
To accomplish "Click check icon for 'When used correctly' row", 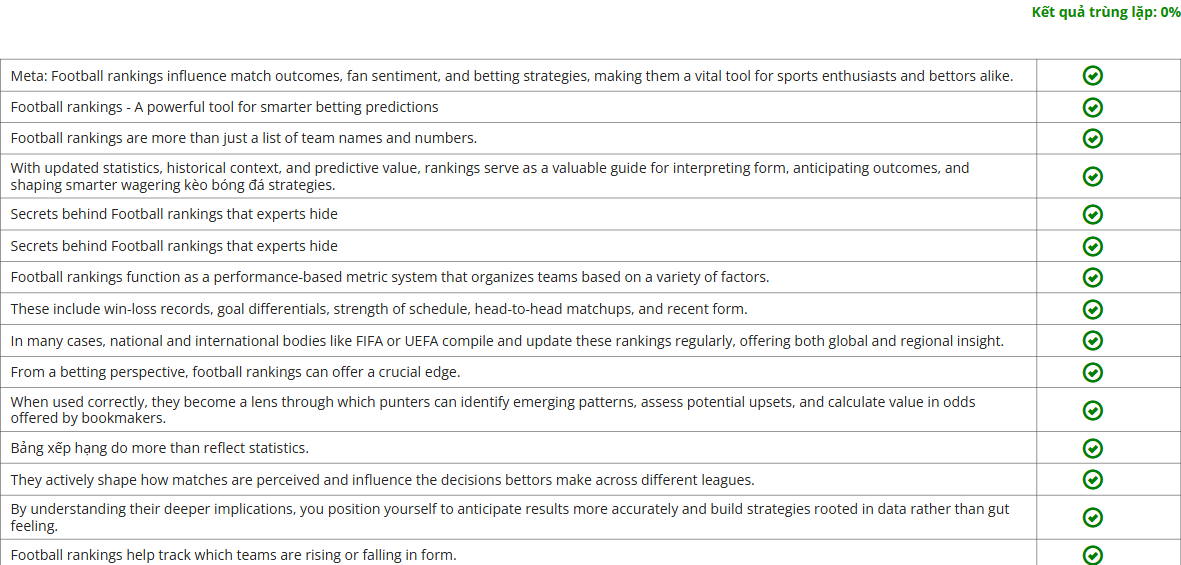I will 1093,410.
